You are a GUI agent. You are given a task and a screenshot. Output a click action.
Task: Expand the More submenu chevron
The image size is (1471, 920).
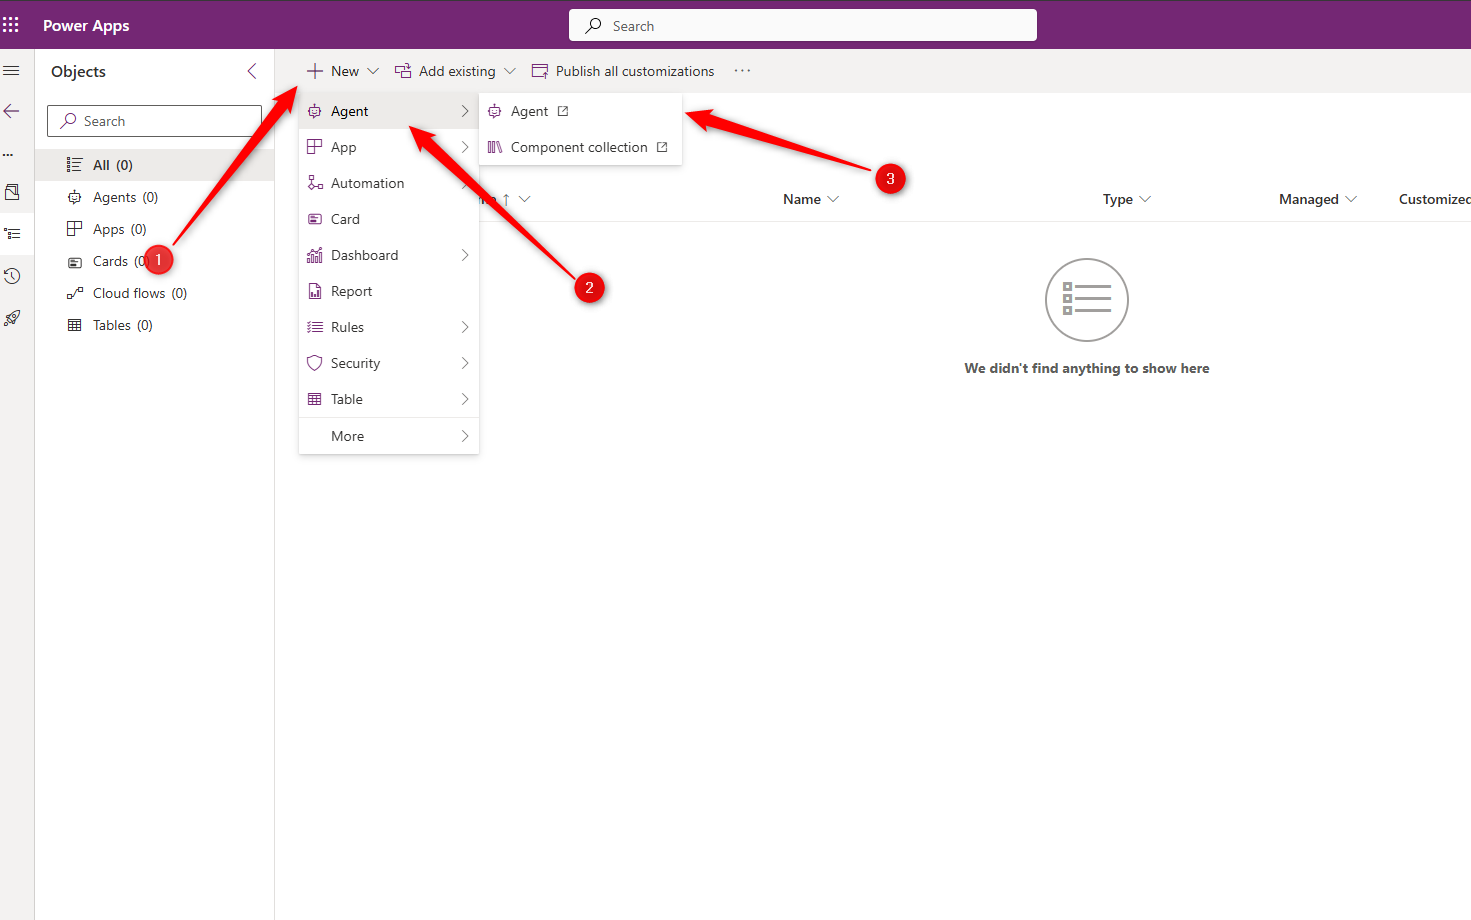tap(465, 436)
